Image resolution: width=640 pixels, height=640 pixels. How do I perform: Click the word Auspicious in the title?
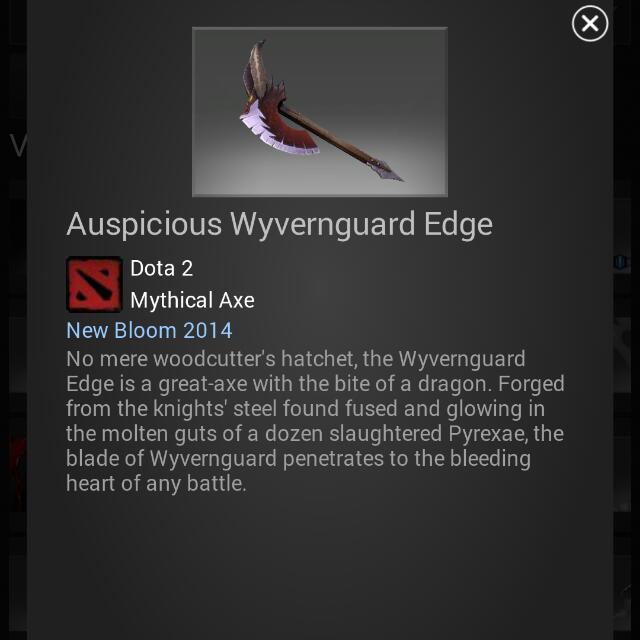(x=144, y=224)
